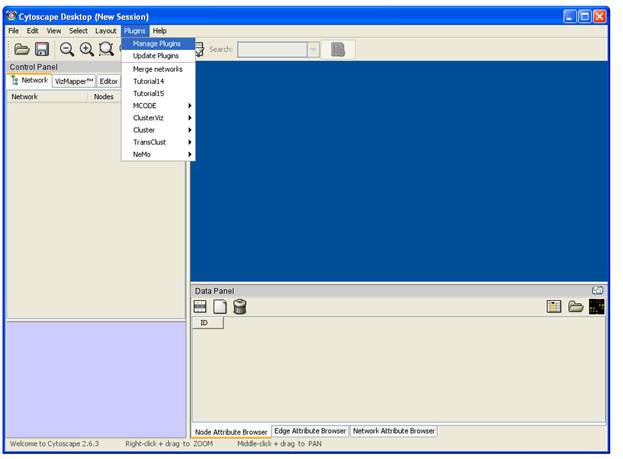Click the zoom in magnifier icon
Screen dimensions: 623x459
[86, 49]
